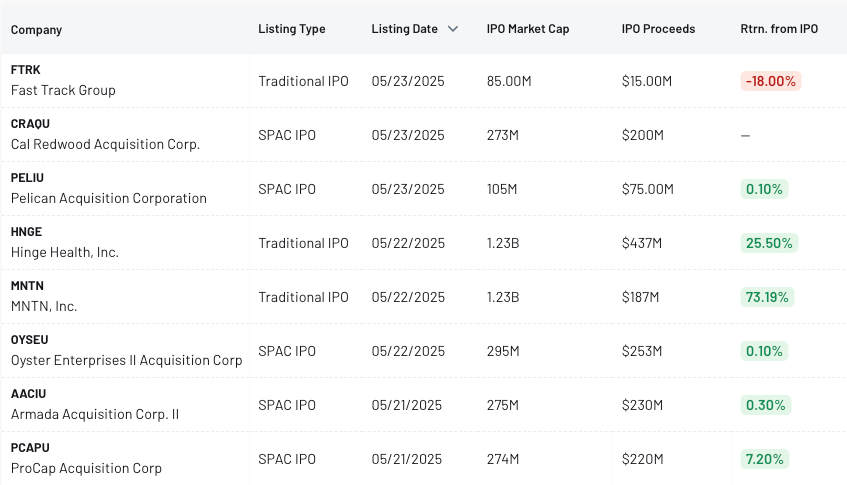Select Oyster Enterprises II Acquisition Corp

tap(126, 360)
